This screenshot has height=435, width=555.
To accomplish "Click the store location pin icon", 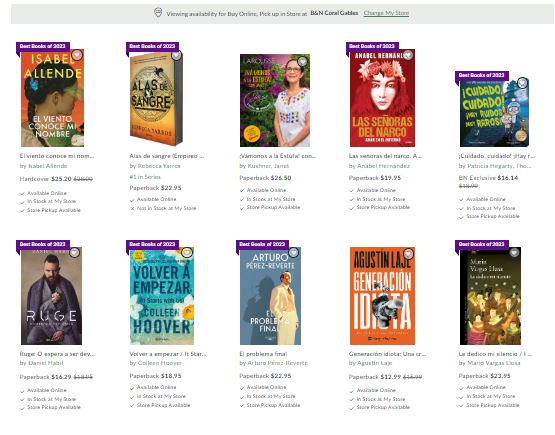I will pyautogui.click(x=158, y=13).
